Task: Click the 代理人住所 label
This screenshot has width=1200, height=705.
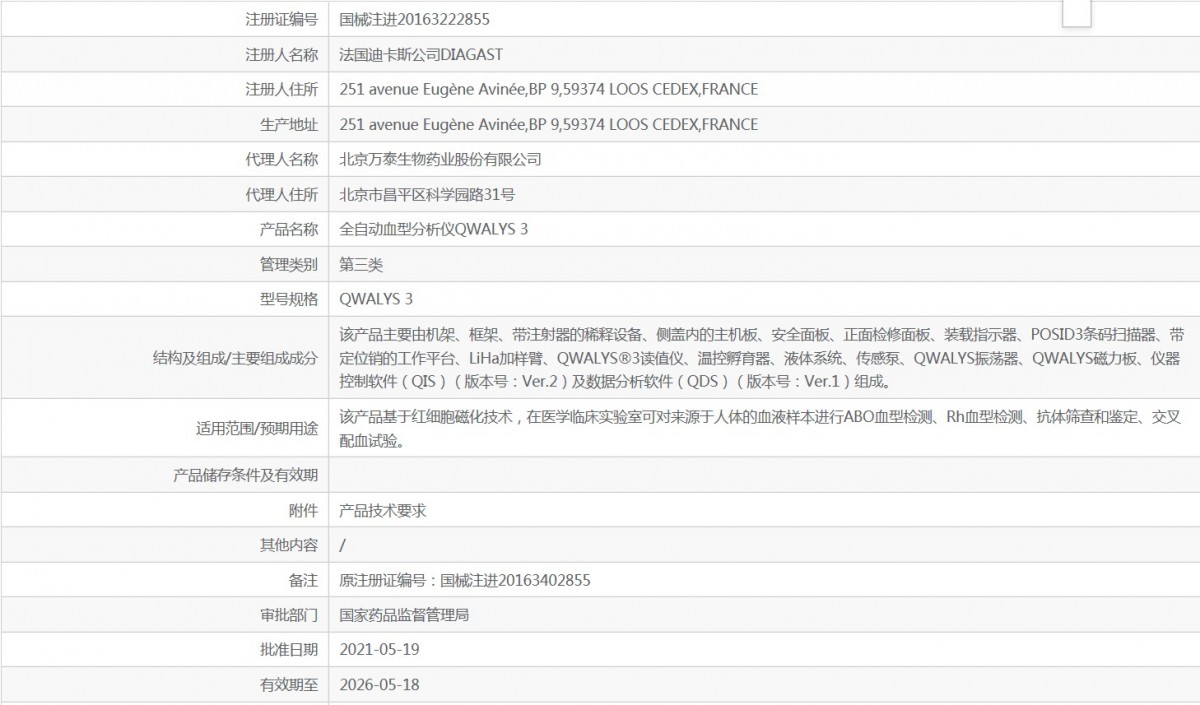Action: (x=282, y=194)
